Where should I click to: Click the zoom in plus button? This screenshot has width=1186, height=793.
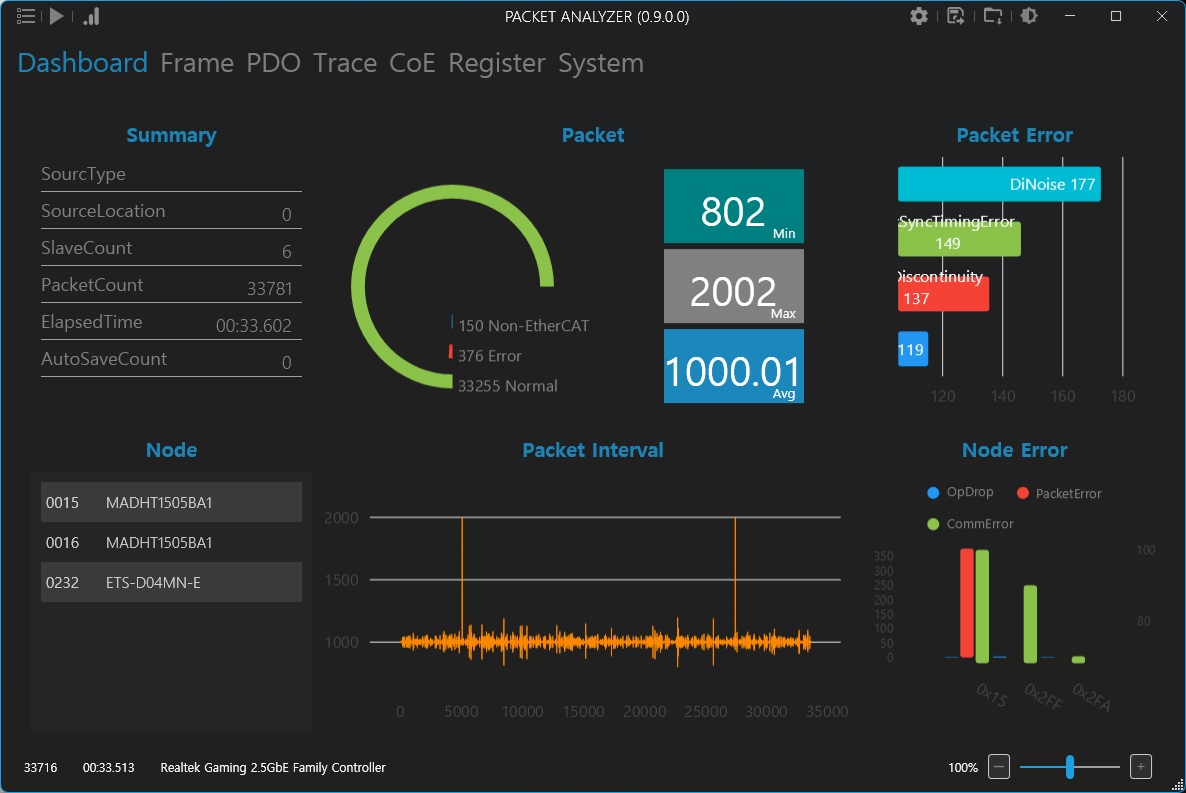click(1141, 767)
